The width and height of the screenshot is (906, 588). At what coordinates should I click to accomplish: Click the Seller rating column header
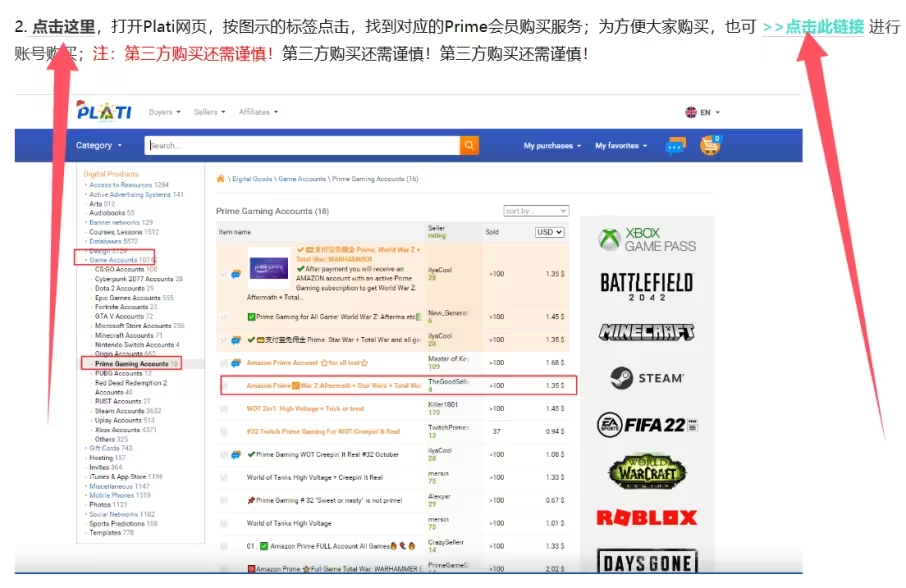(437, 232)
